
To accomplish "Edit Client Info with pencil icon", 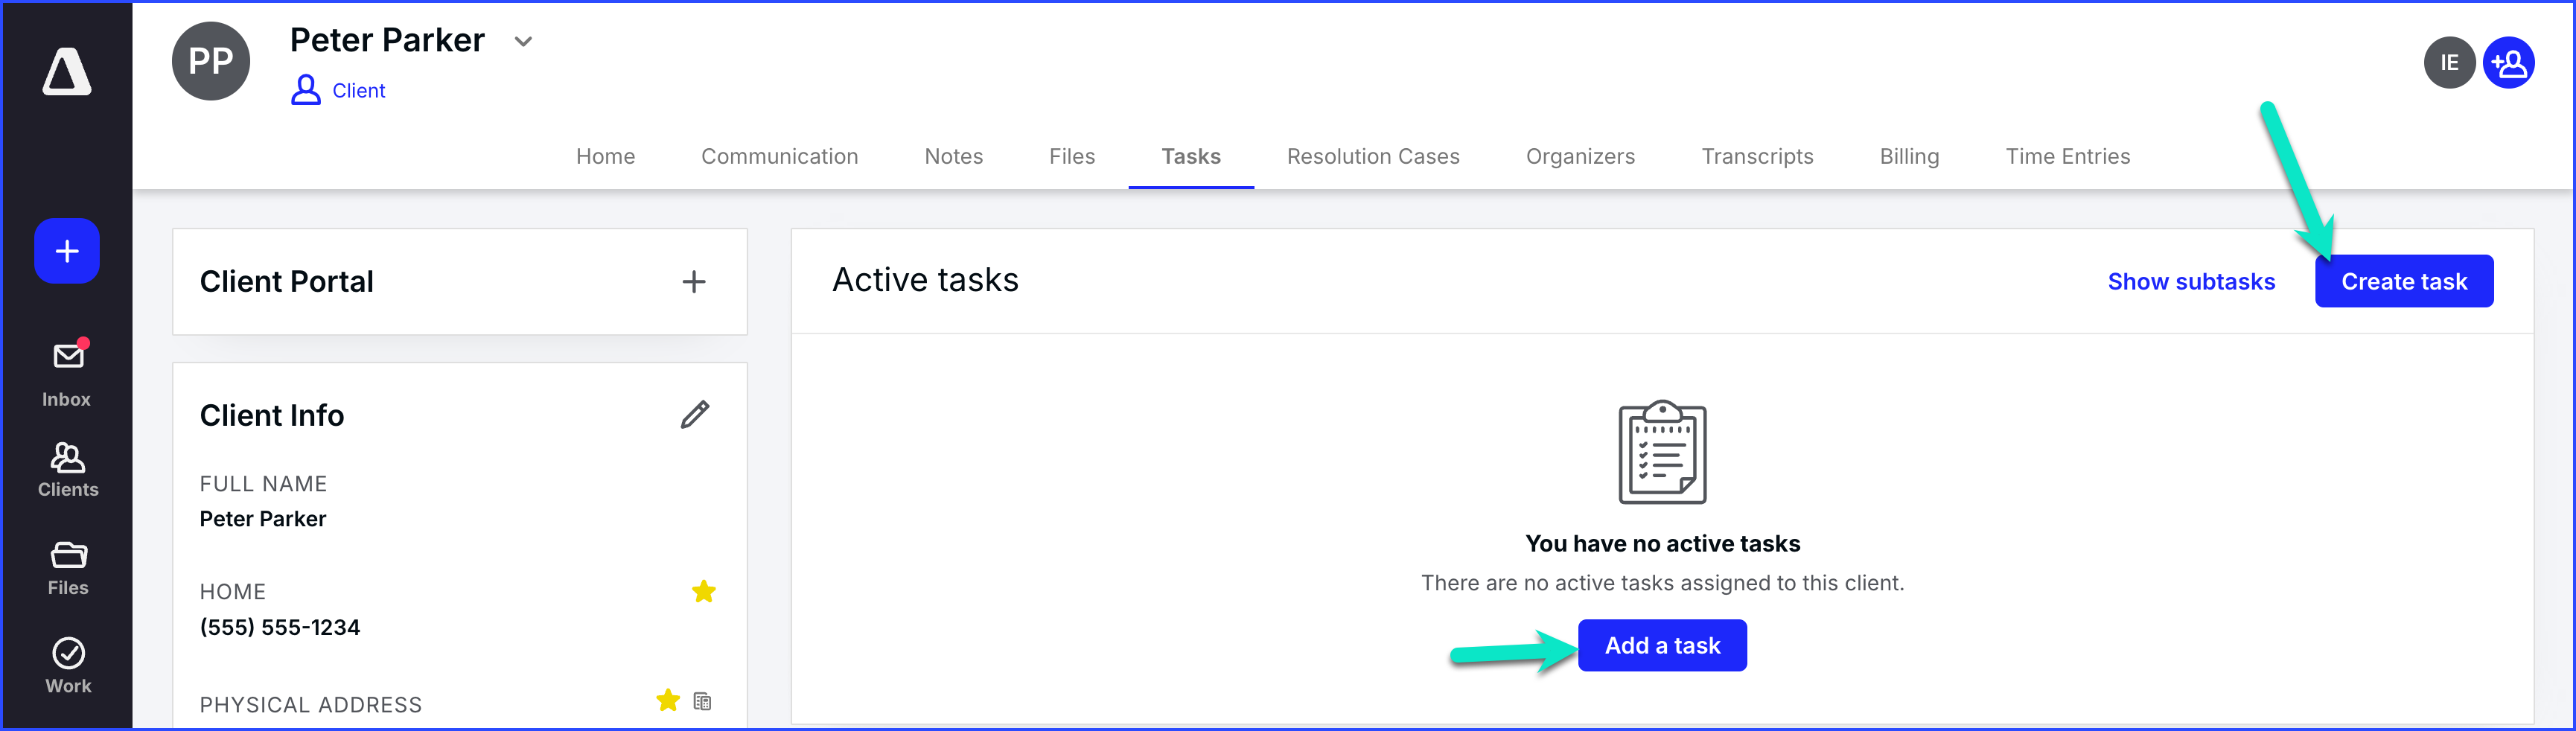I will pos(695,415).
